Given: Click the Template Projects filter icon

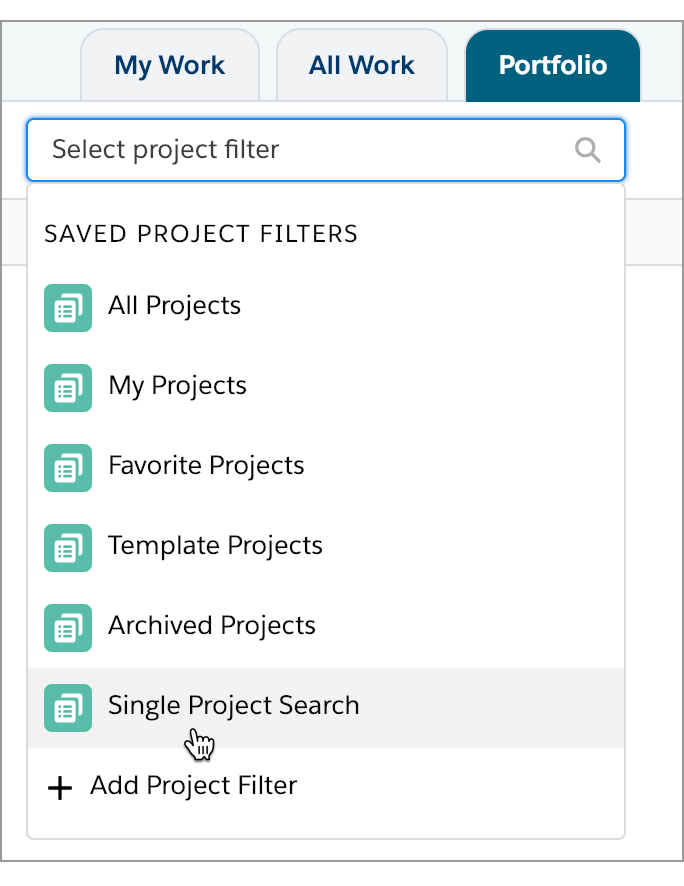Looking at the screenshot, I should click(x=68, y=548).
